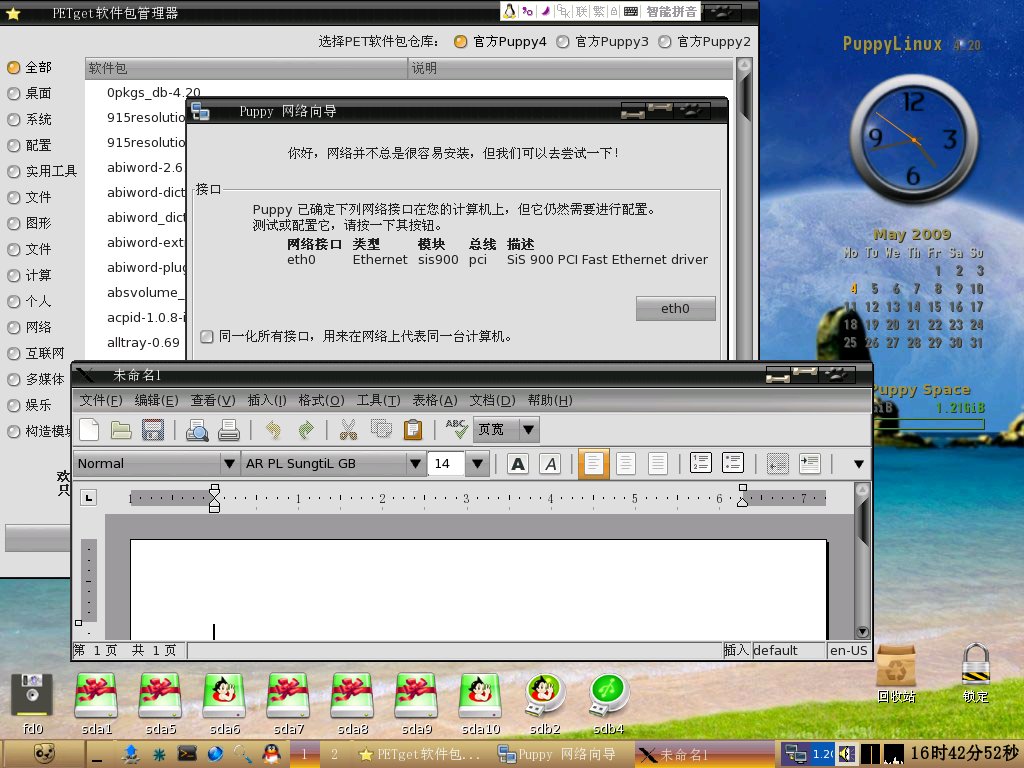
Task: Switch to virtual desktop 2
Action: pyautogui.click(x=334, y=754)
